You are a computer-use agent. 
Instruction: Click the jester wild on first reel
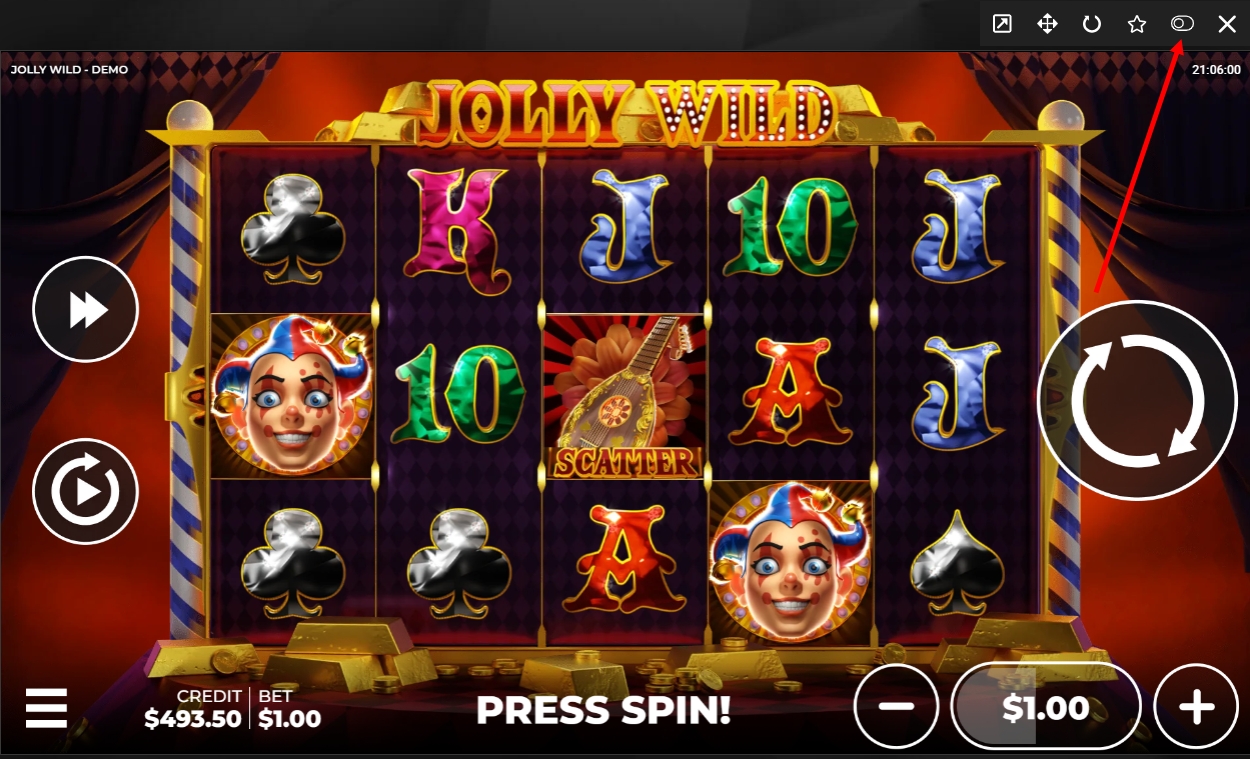click(292, 396)
